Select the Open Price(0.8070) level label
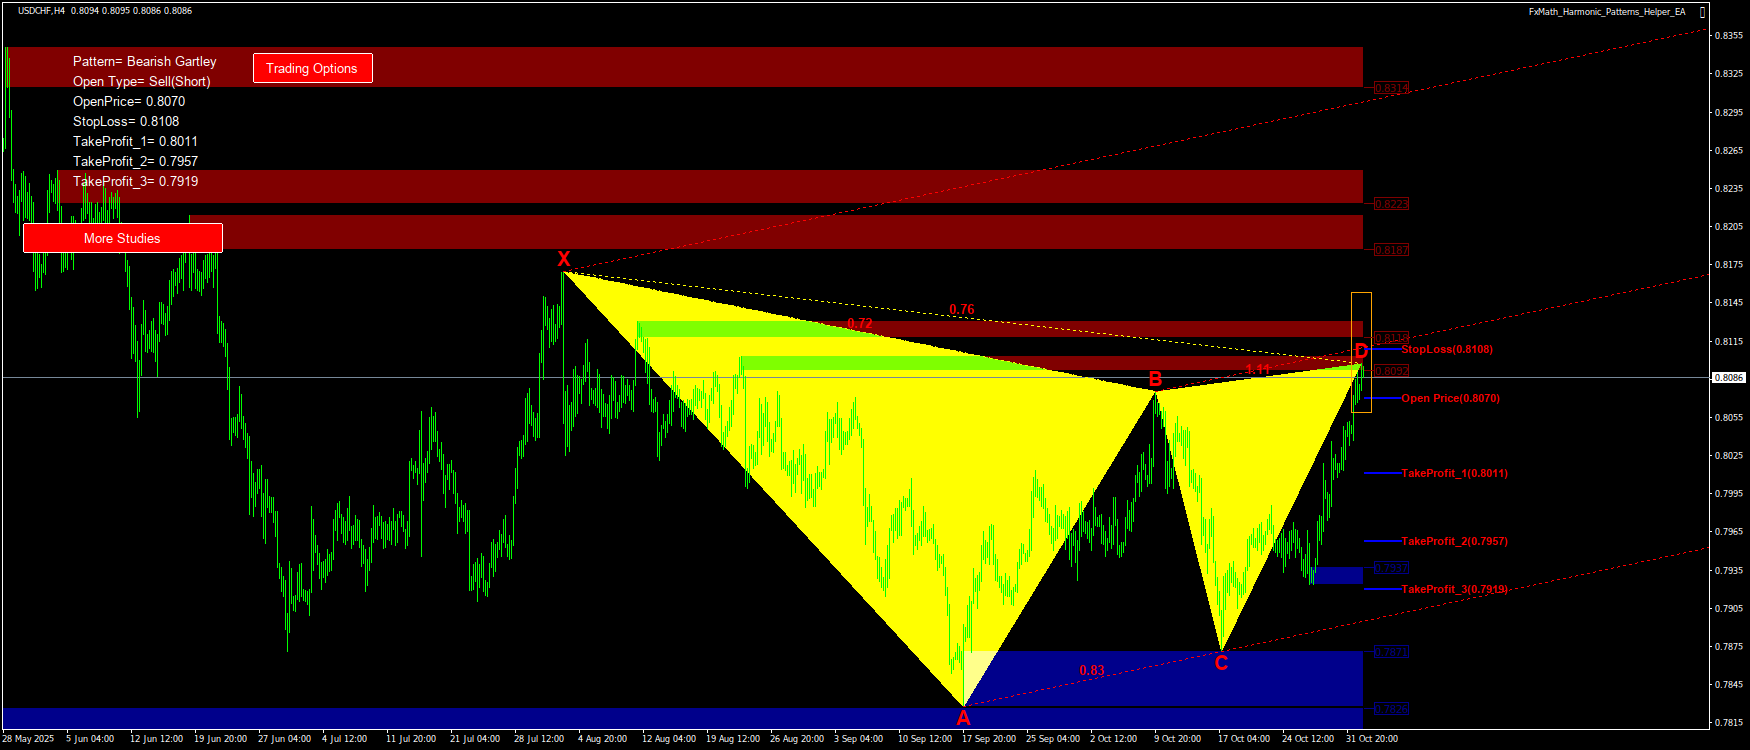This screenshot has width=1750, height=750. click(x=1450, y=398)
